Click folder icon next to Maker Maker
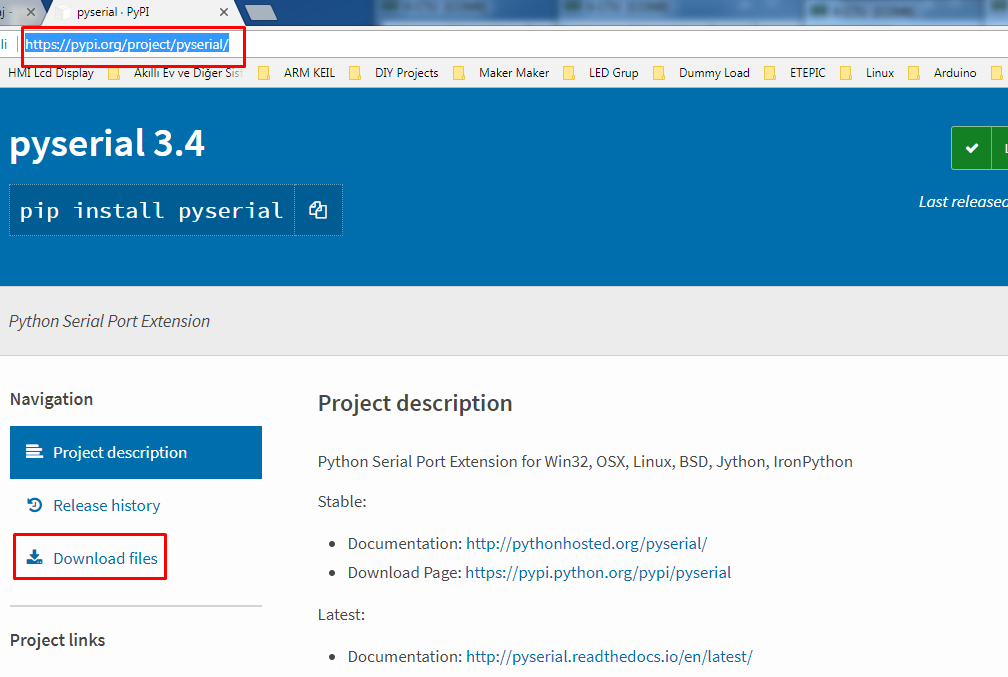Screen dimensions: 1008x677 click(x=458, y=73)
